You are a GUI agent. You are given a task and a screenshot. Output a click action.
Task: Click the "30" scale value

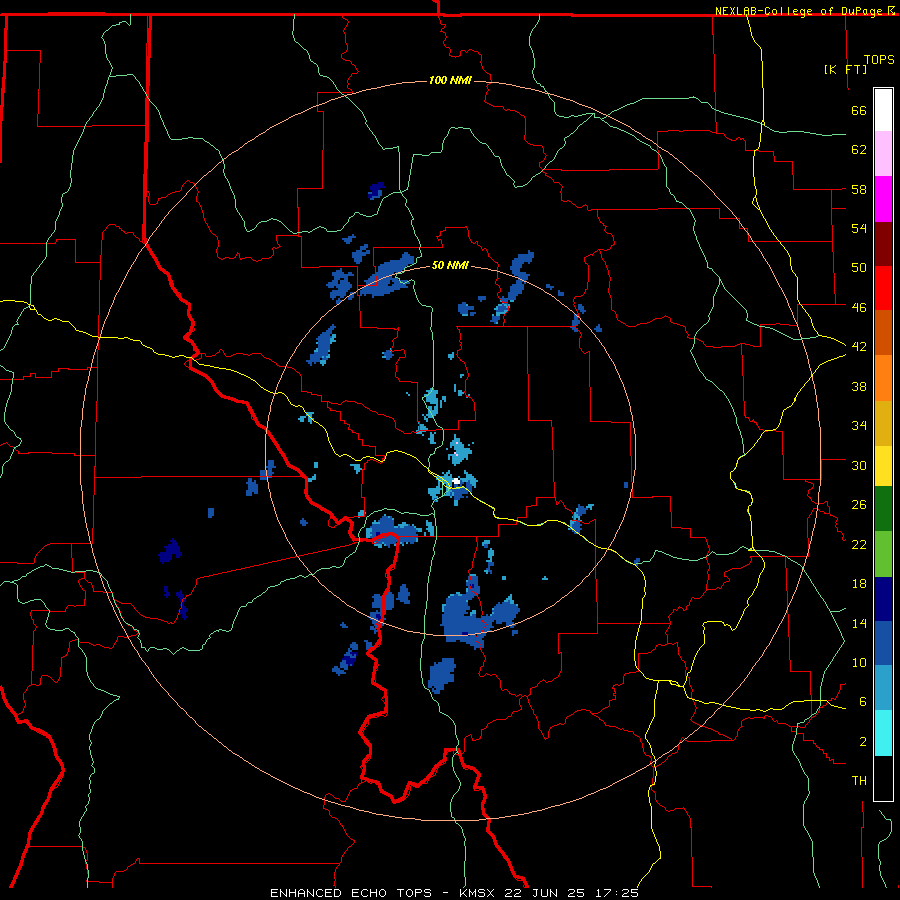(859, 465)
